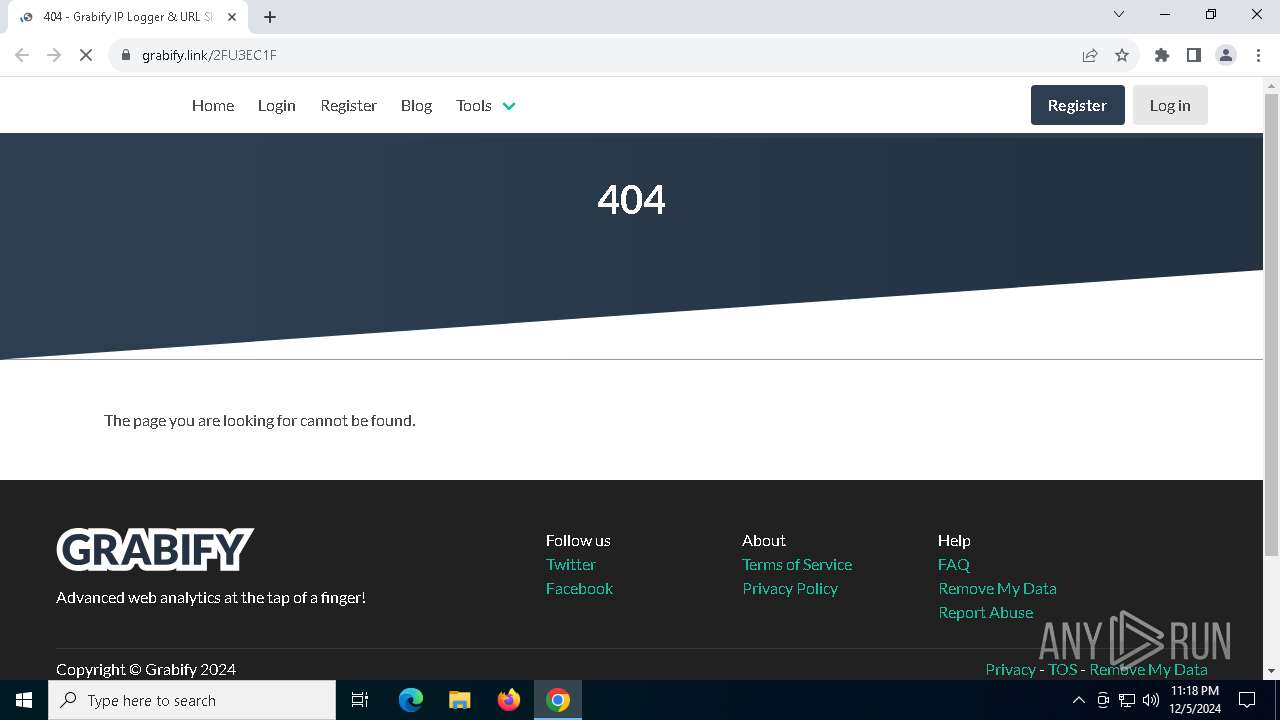Launch Microsoft Edge from taskbar

coord(411,700)
